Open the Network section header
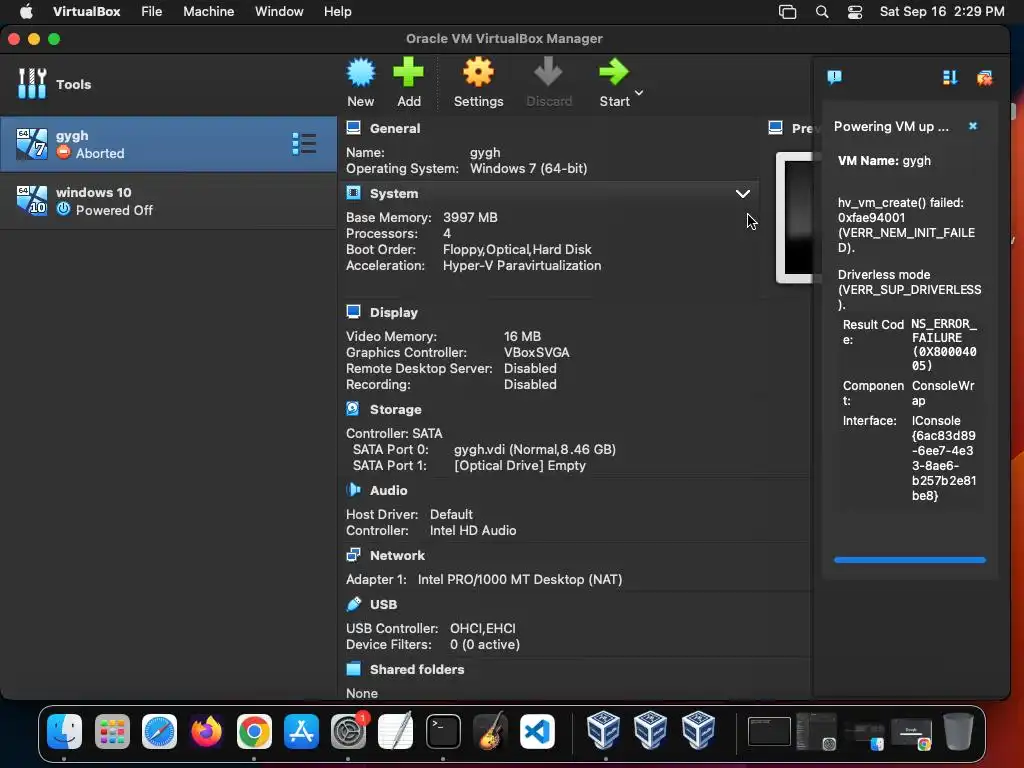 tap(397, 556)
